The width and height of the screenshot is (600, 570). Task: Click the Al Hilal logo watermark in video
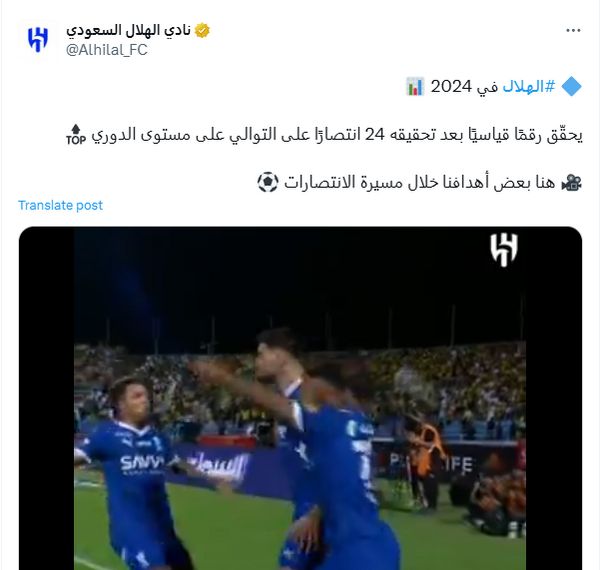[504, 250]
